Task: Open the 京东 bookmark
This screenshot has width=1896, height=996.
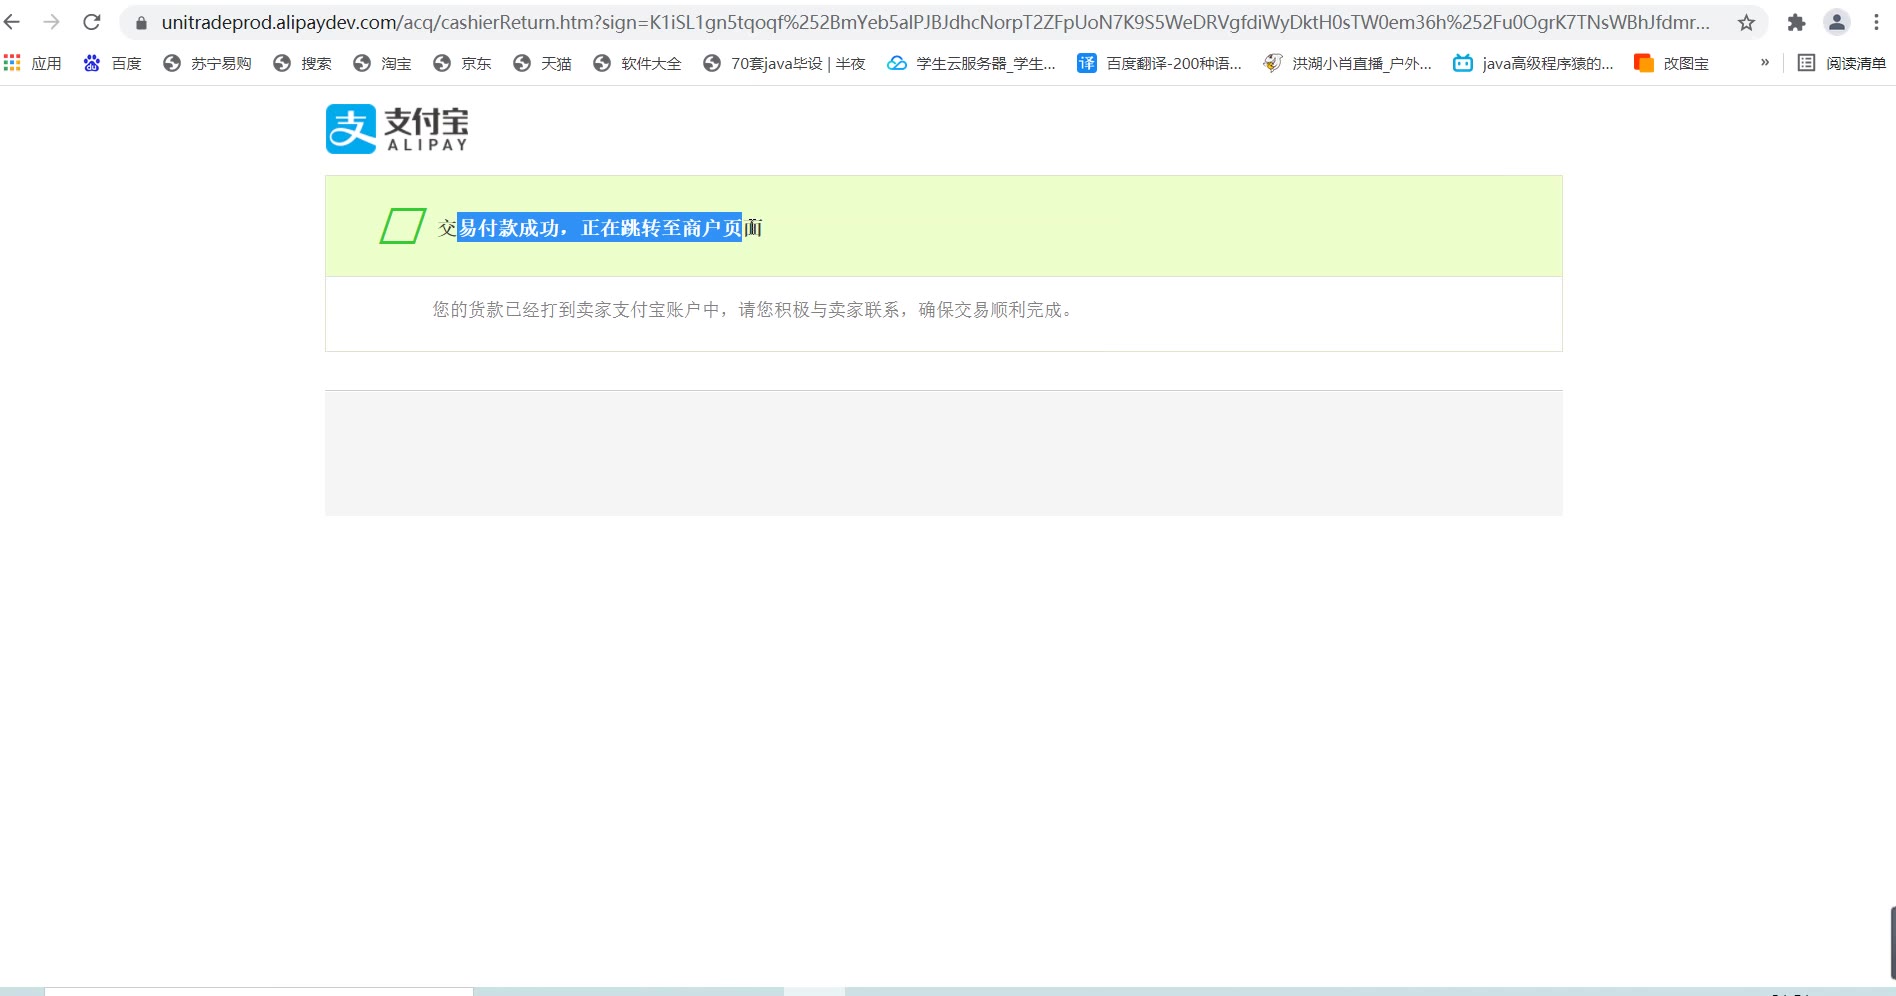Action: click(462, 63)
